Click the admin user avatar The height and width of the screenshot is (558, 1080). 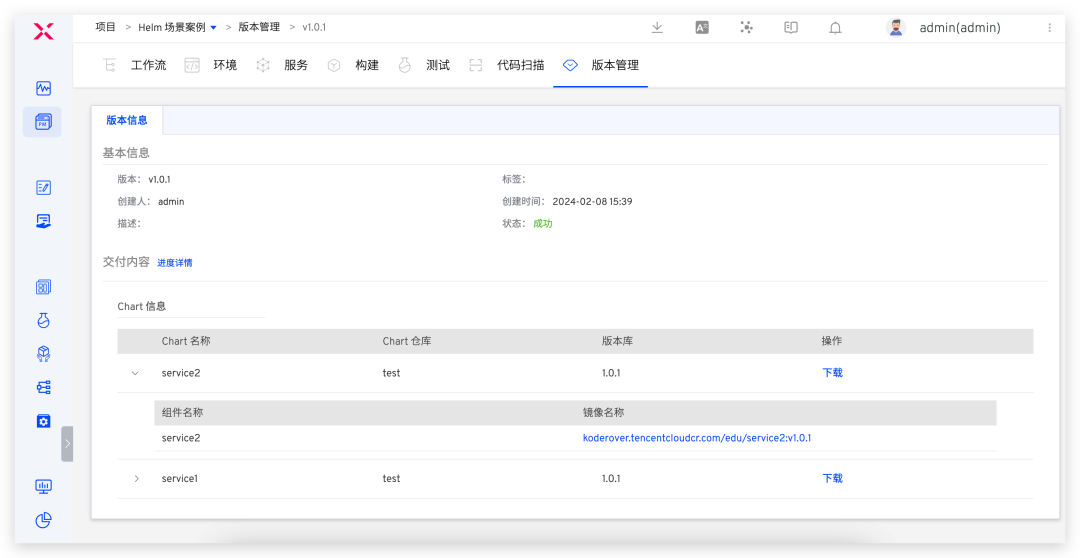(x=895, y=28)
